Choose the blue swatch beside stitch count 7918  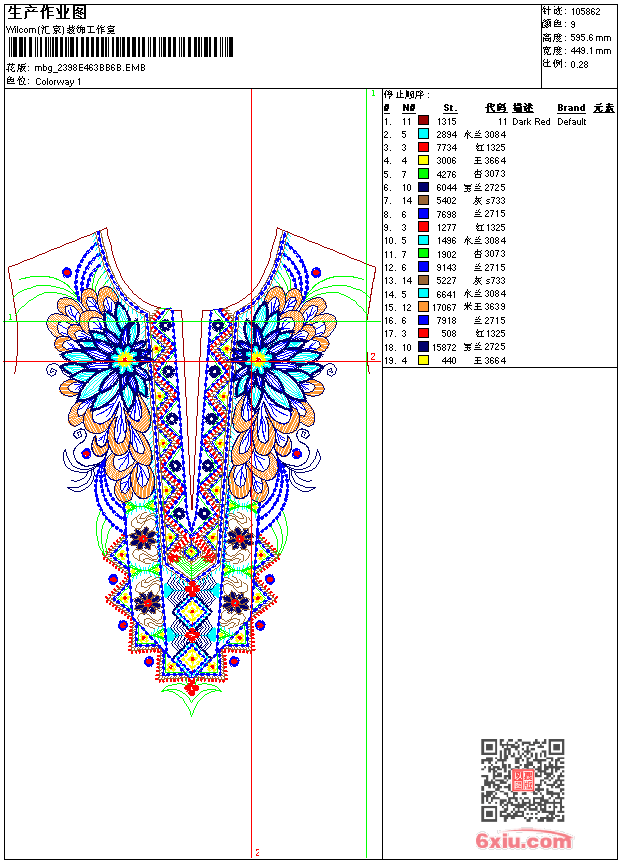tap(424, 320)
